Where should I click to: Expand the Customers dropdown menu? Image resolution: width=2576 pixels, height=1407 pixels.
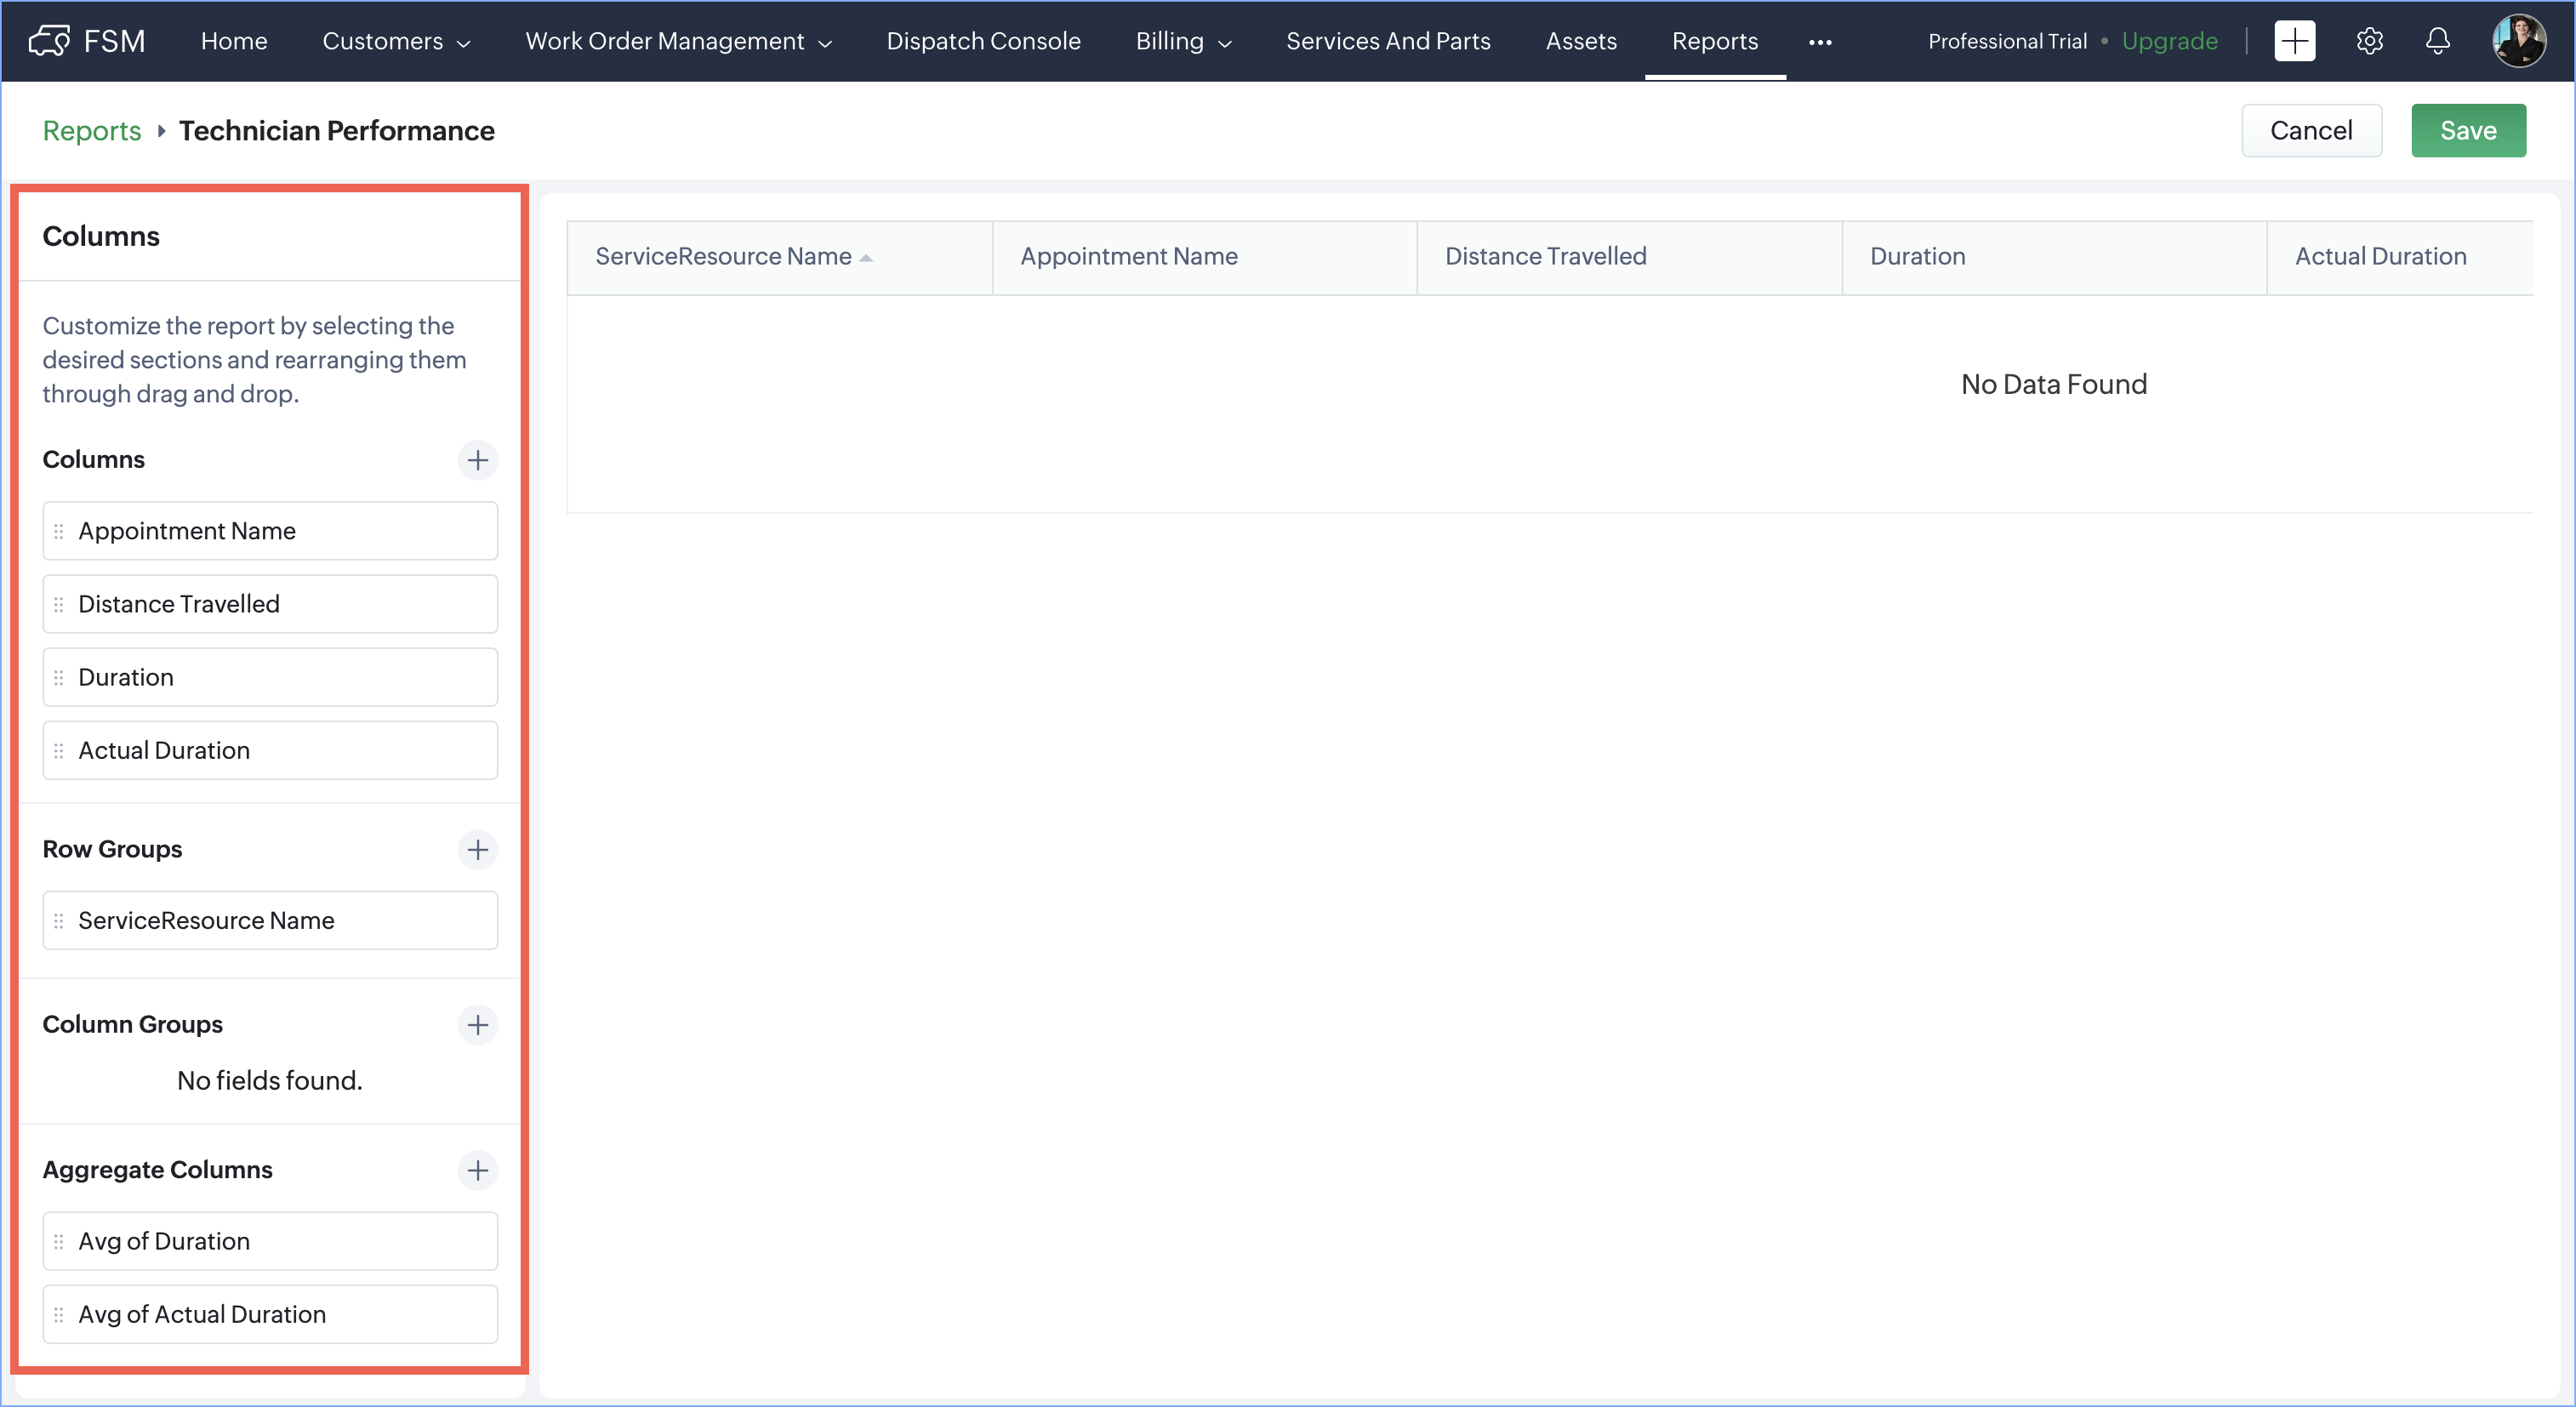point(396,41)
